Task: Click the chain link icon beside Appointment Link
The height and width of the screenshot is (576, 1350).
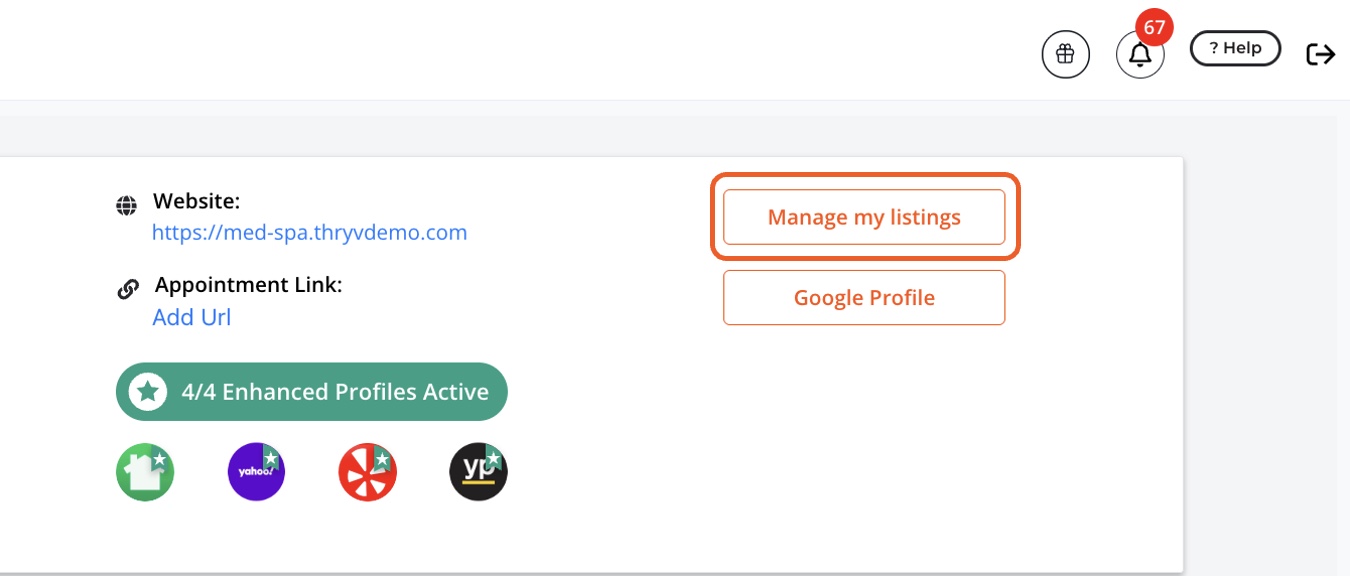Action: 127,289
